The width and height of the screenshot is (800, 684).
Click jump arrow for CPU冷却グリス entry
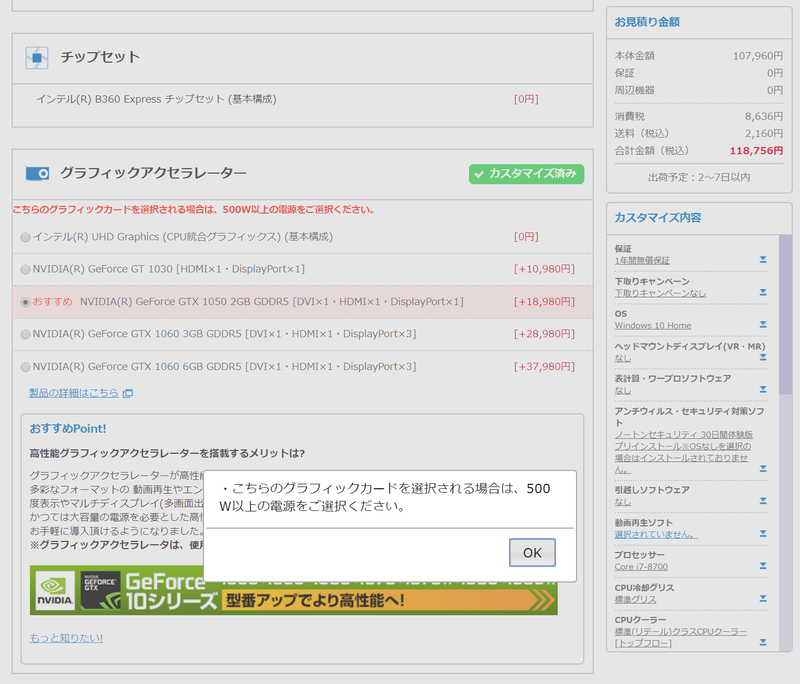coord(763,598)
